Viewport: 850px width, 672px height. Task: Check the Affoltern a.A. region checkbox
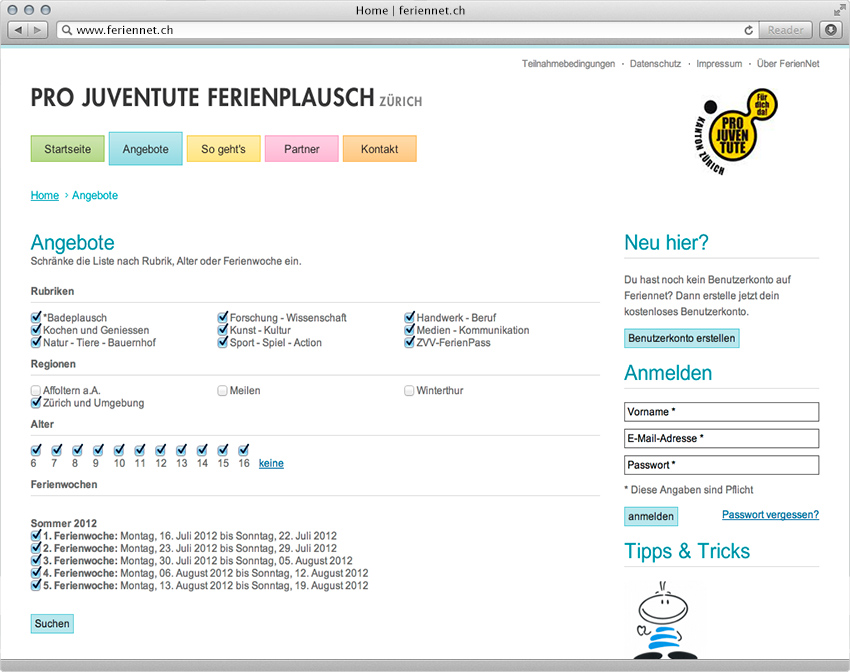click(x=36, y=390)
